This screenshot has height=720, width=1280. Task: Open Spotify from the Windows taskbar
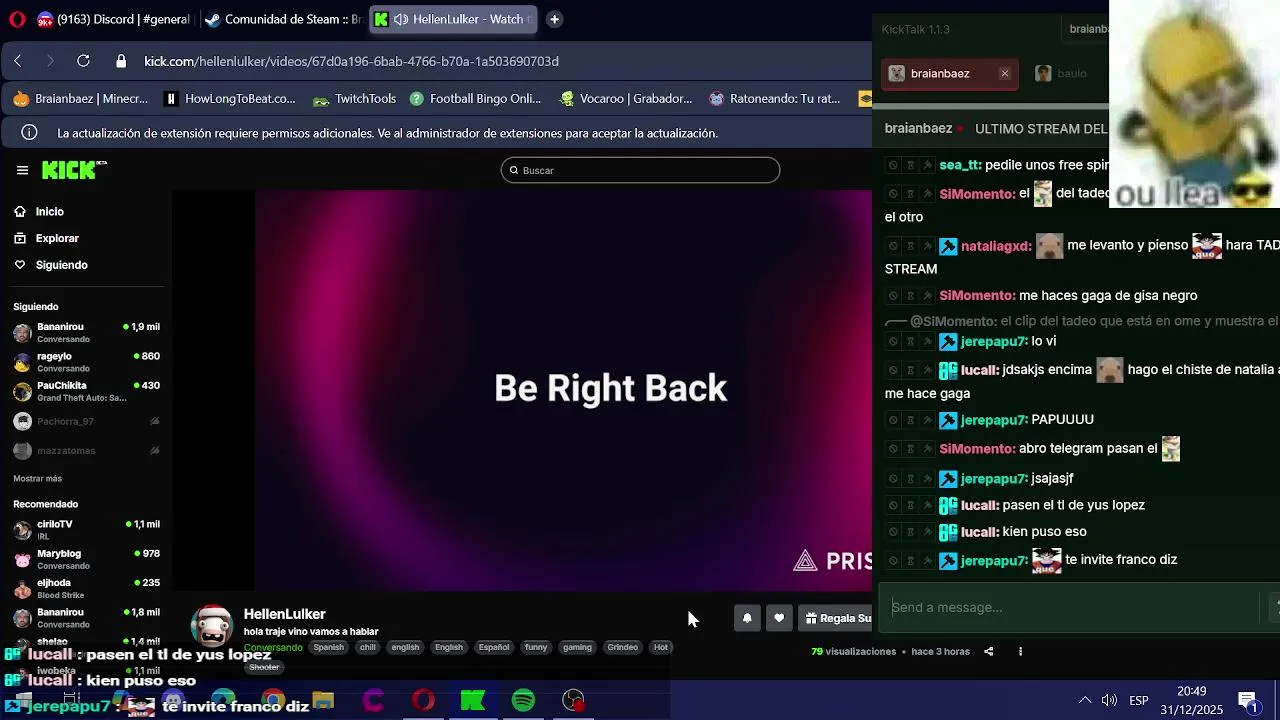click(523, 701)
